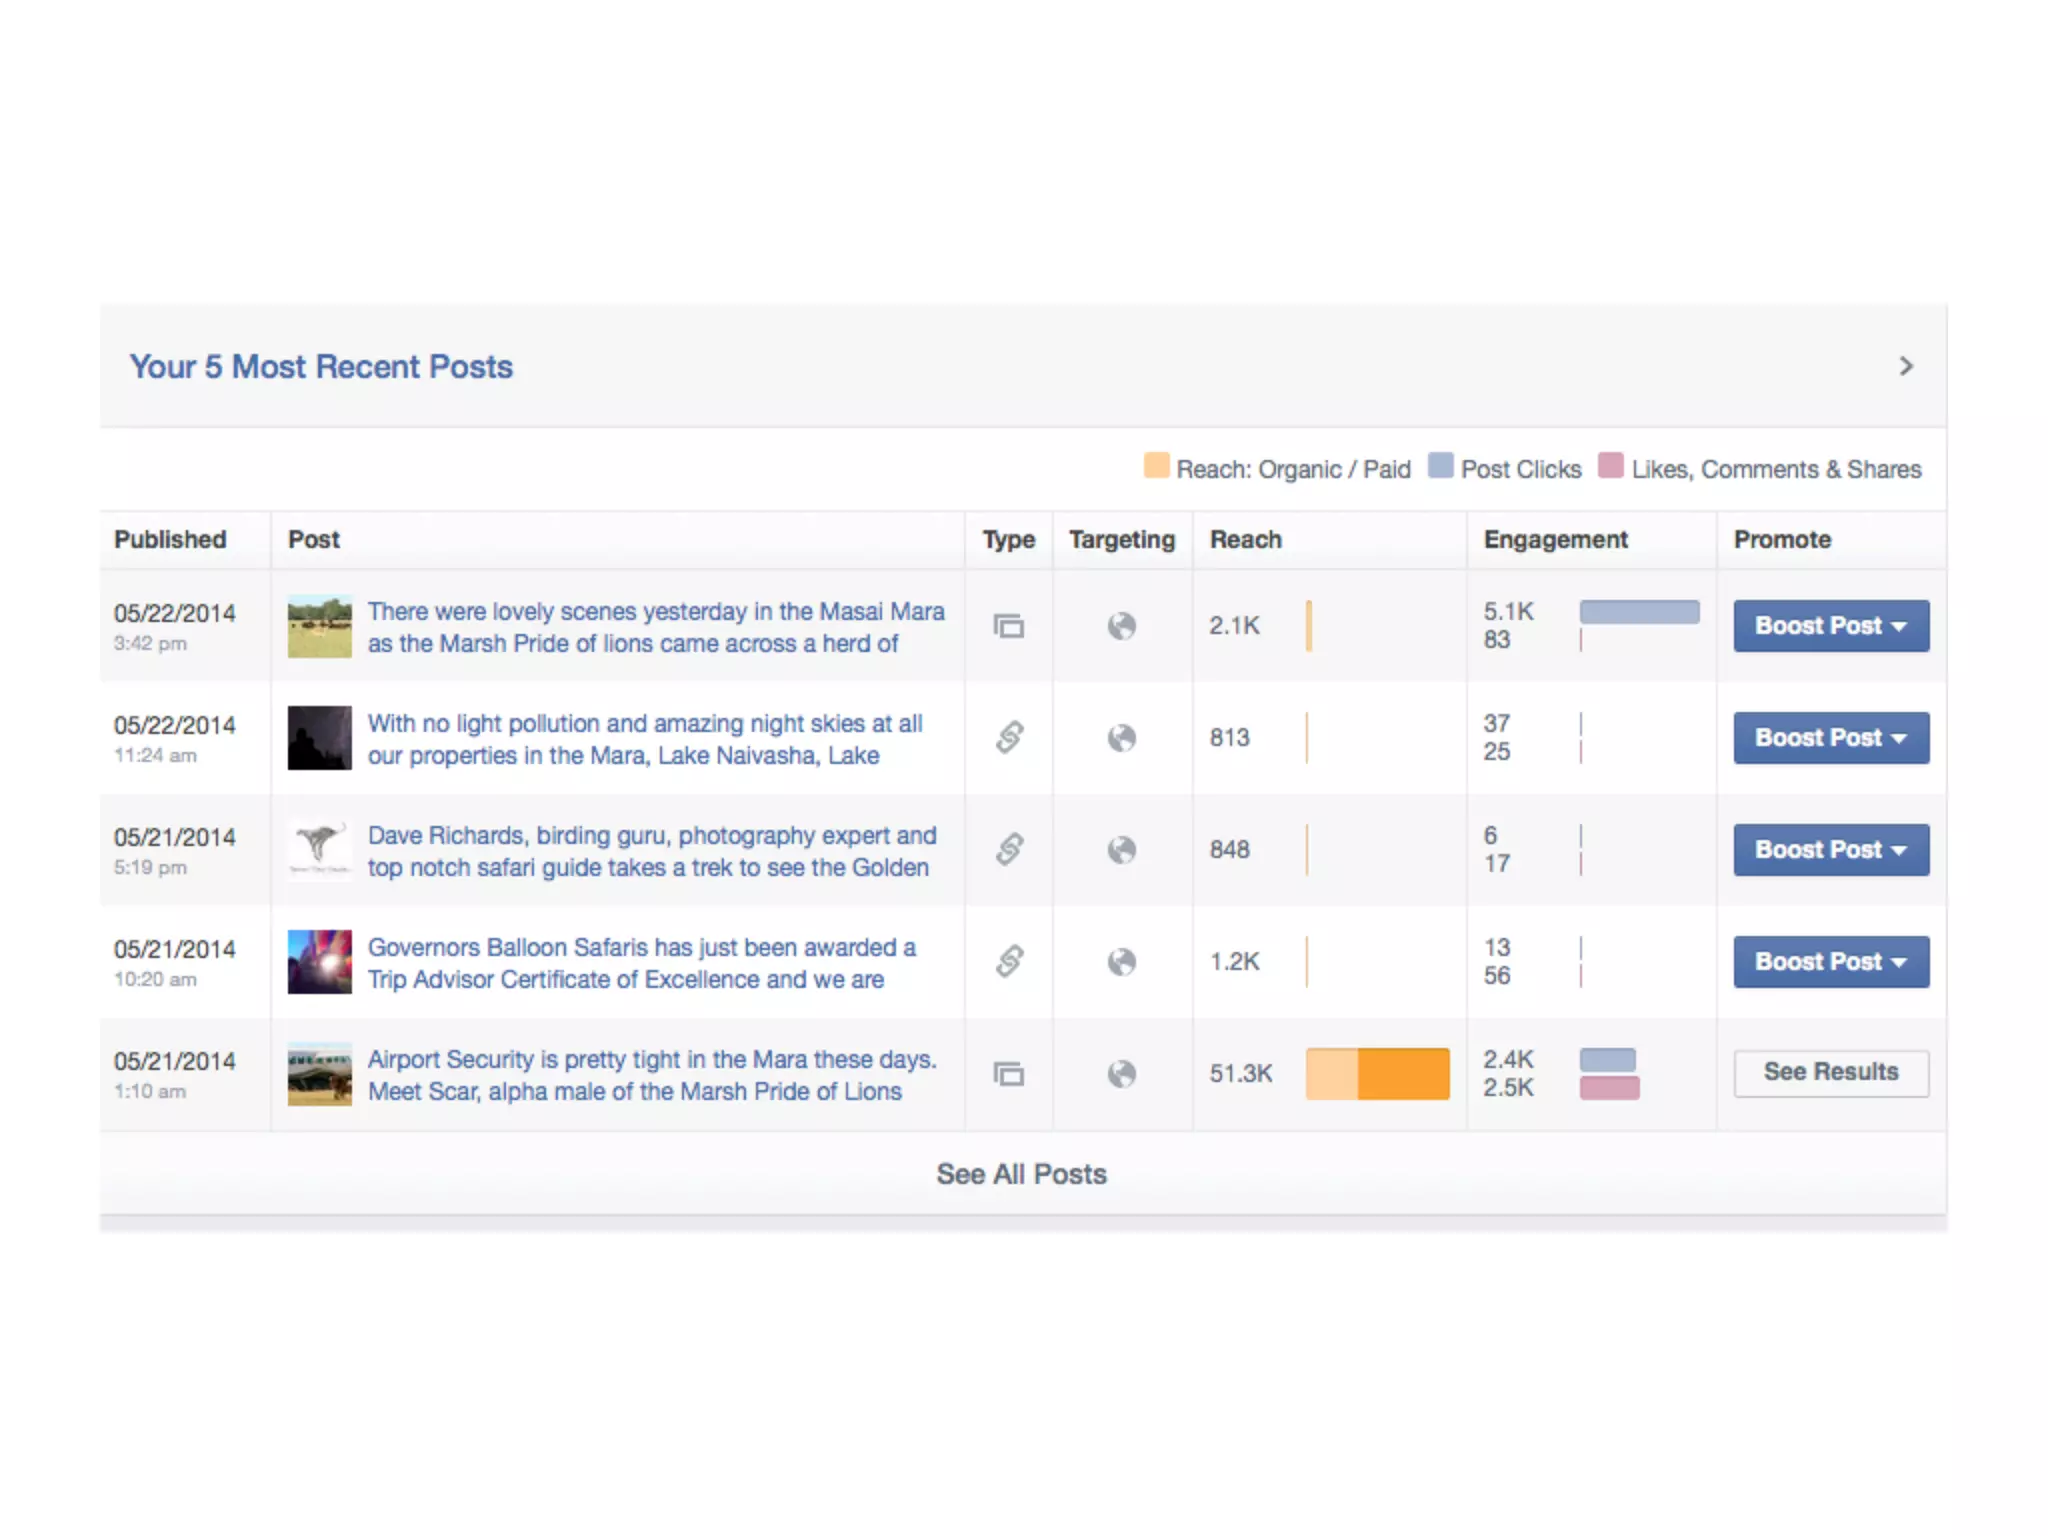Click photo type icon for Airport Security post
Image resolution: width=2048 pixels, height=1536 pixels.
click(1008, 1074)
